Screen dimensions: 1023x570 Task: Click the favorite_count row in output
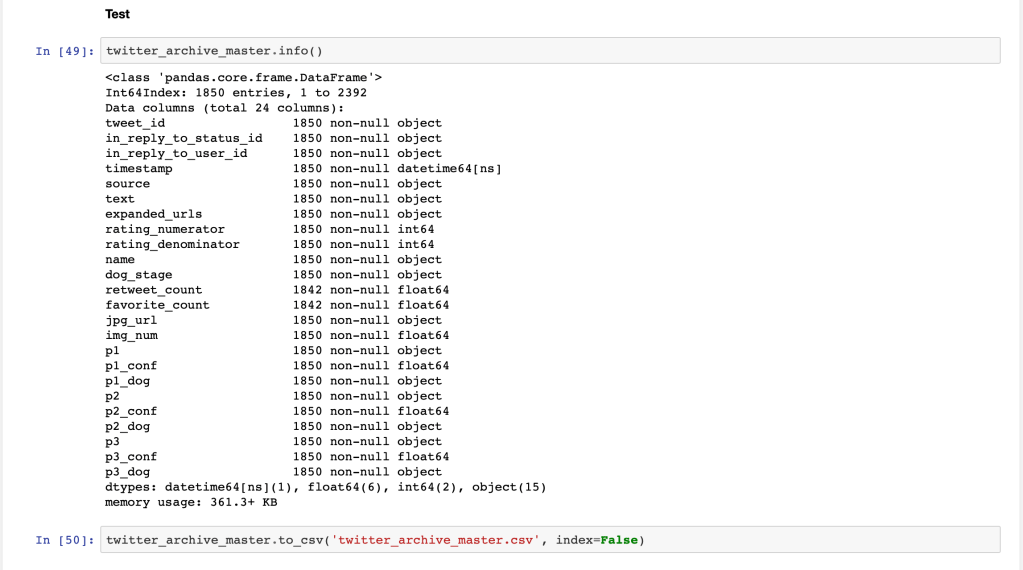277,305
